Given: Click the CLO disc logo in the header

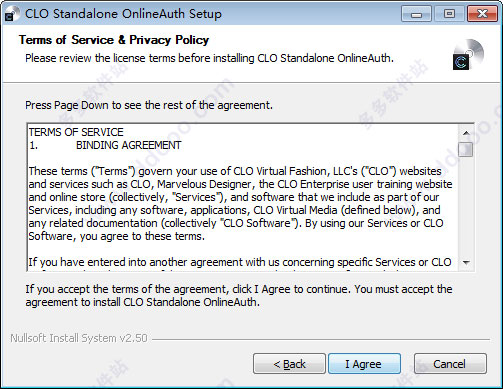Looking at the screenshot, I should (x=468, y=55).
